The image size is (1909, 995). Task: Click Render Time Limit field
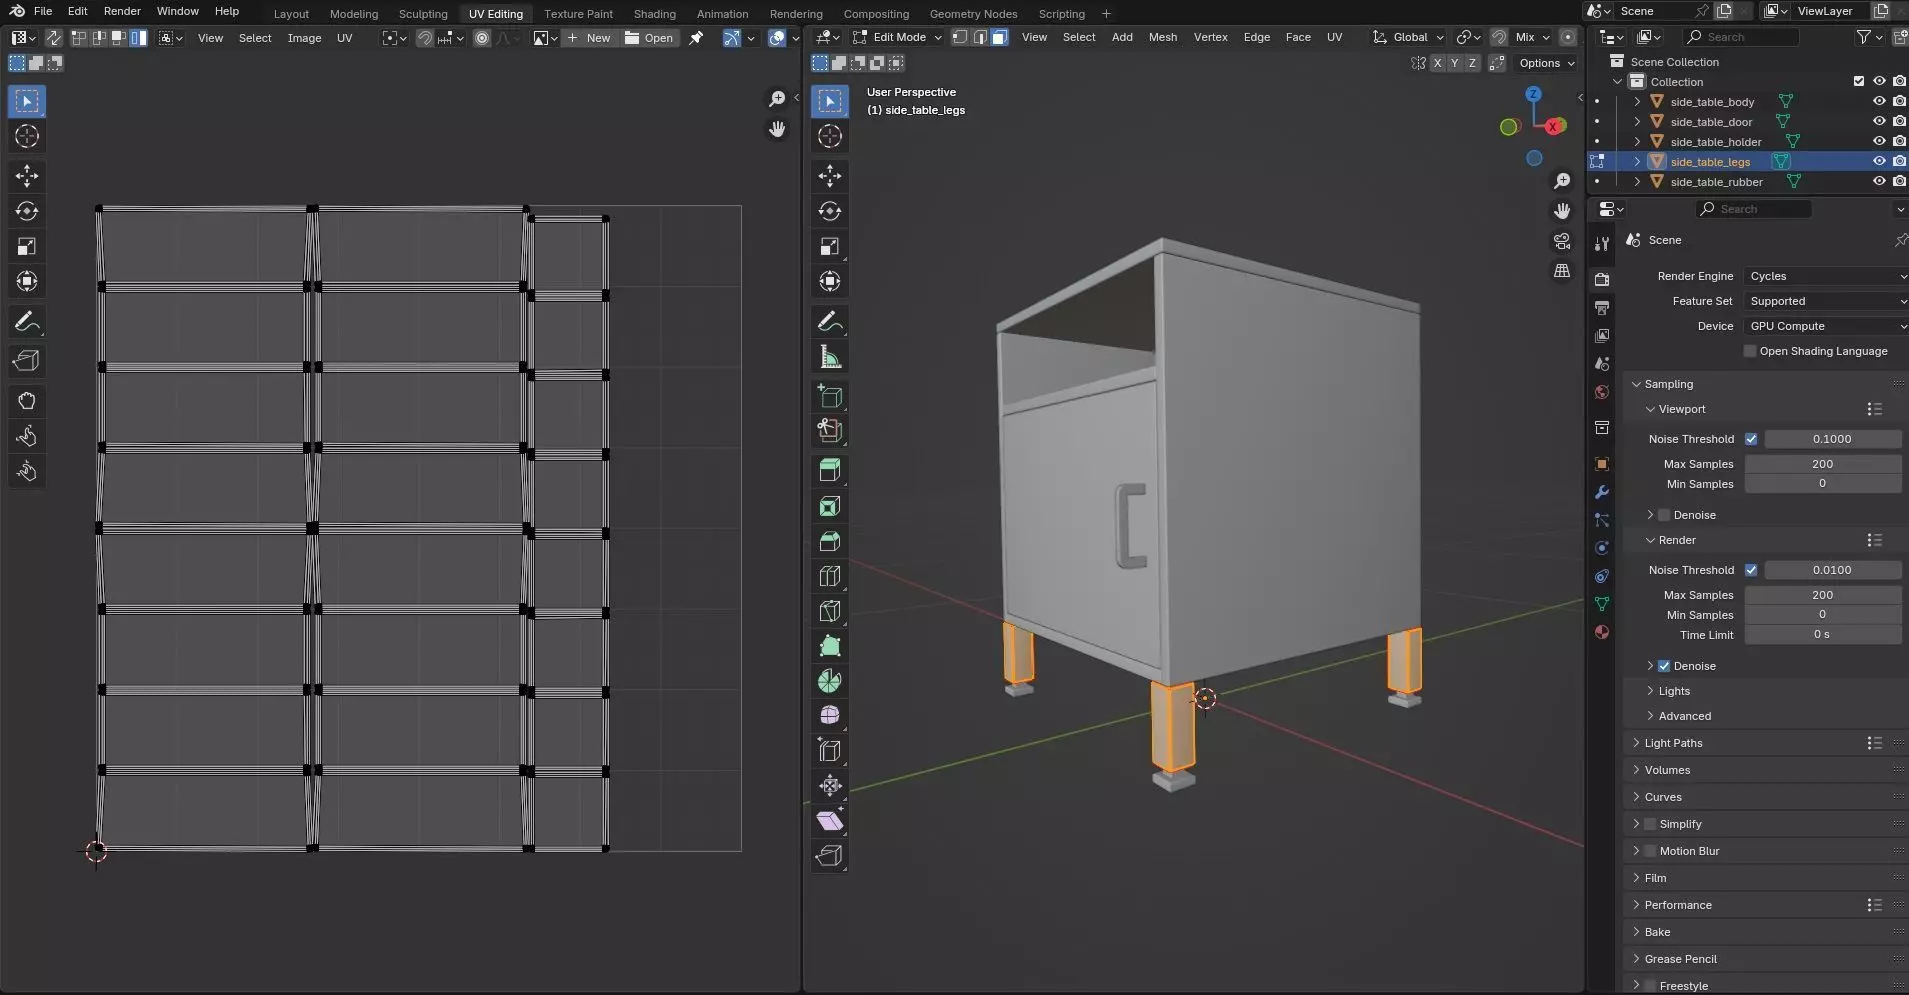1822,635
